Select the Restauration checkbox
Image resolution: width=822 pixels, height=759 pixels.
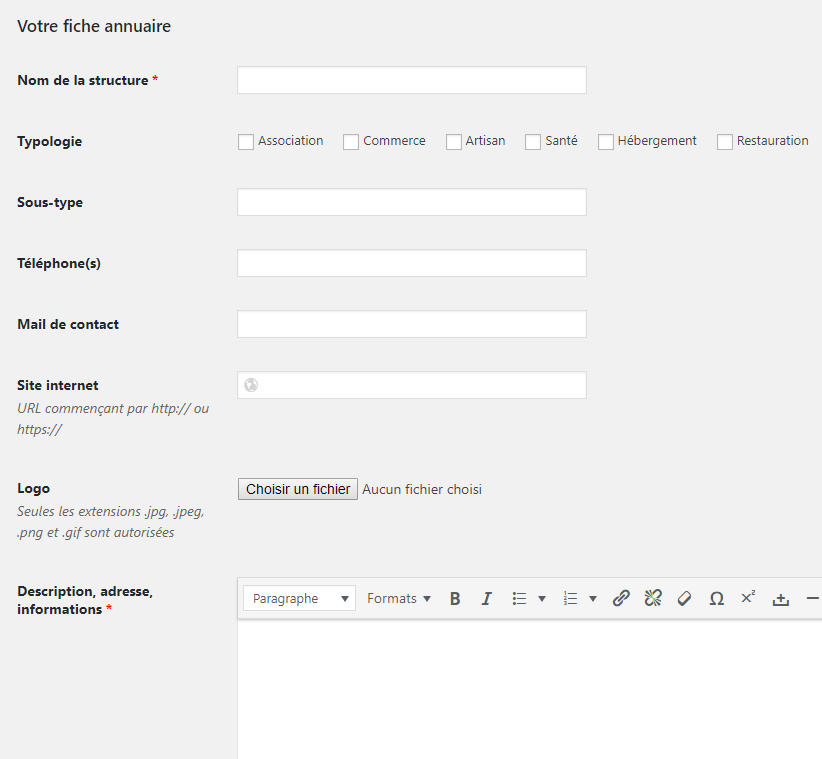coord(725,142)
